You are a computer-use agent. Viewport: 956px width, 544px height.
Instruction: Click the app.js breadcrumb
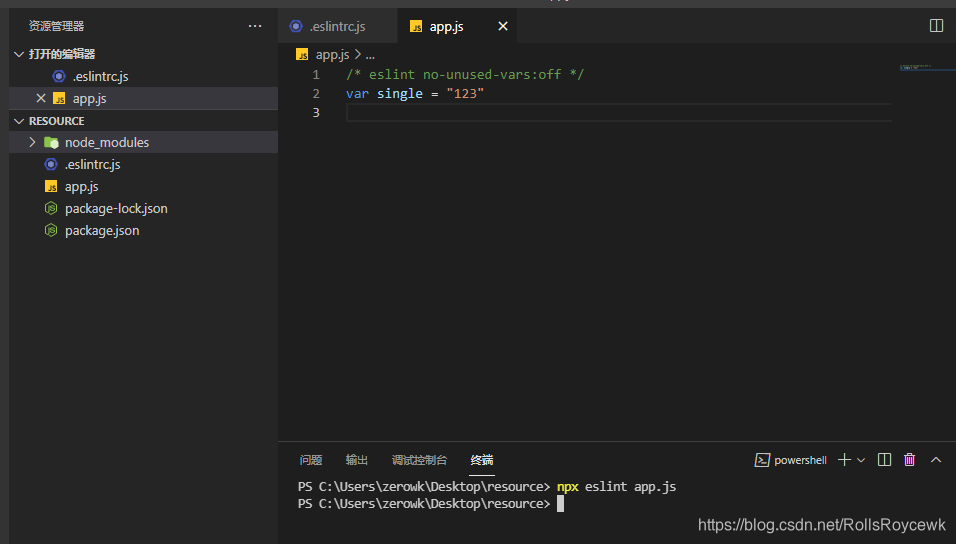tap(332, 55)
